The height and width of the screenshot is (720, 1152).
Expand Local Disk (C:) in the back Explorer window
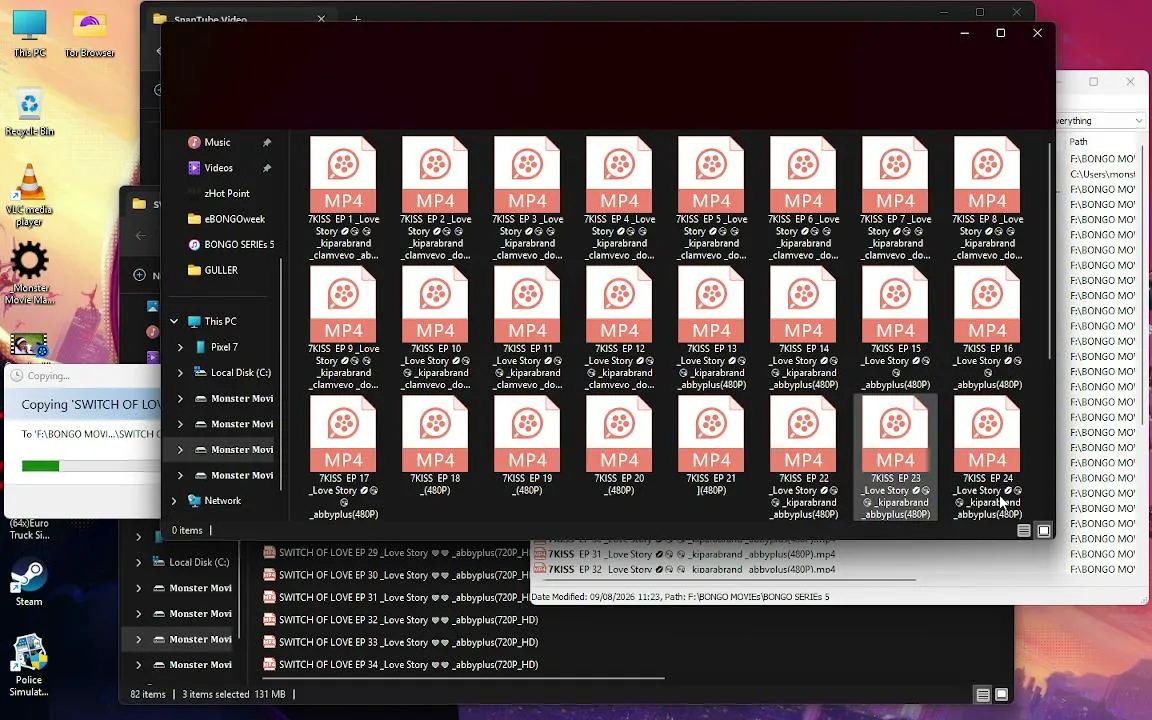pos(138,563)
